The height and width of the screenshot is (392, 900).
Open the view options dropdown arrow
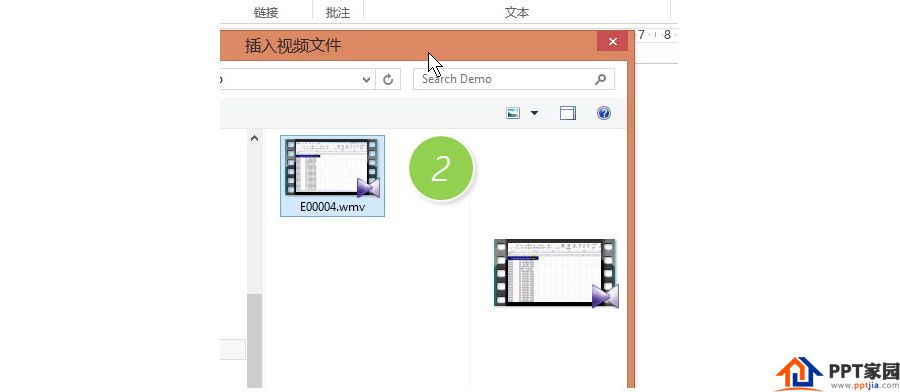pyautogui.click(x=534, y=113)
